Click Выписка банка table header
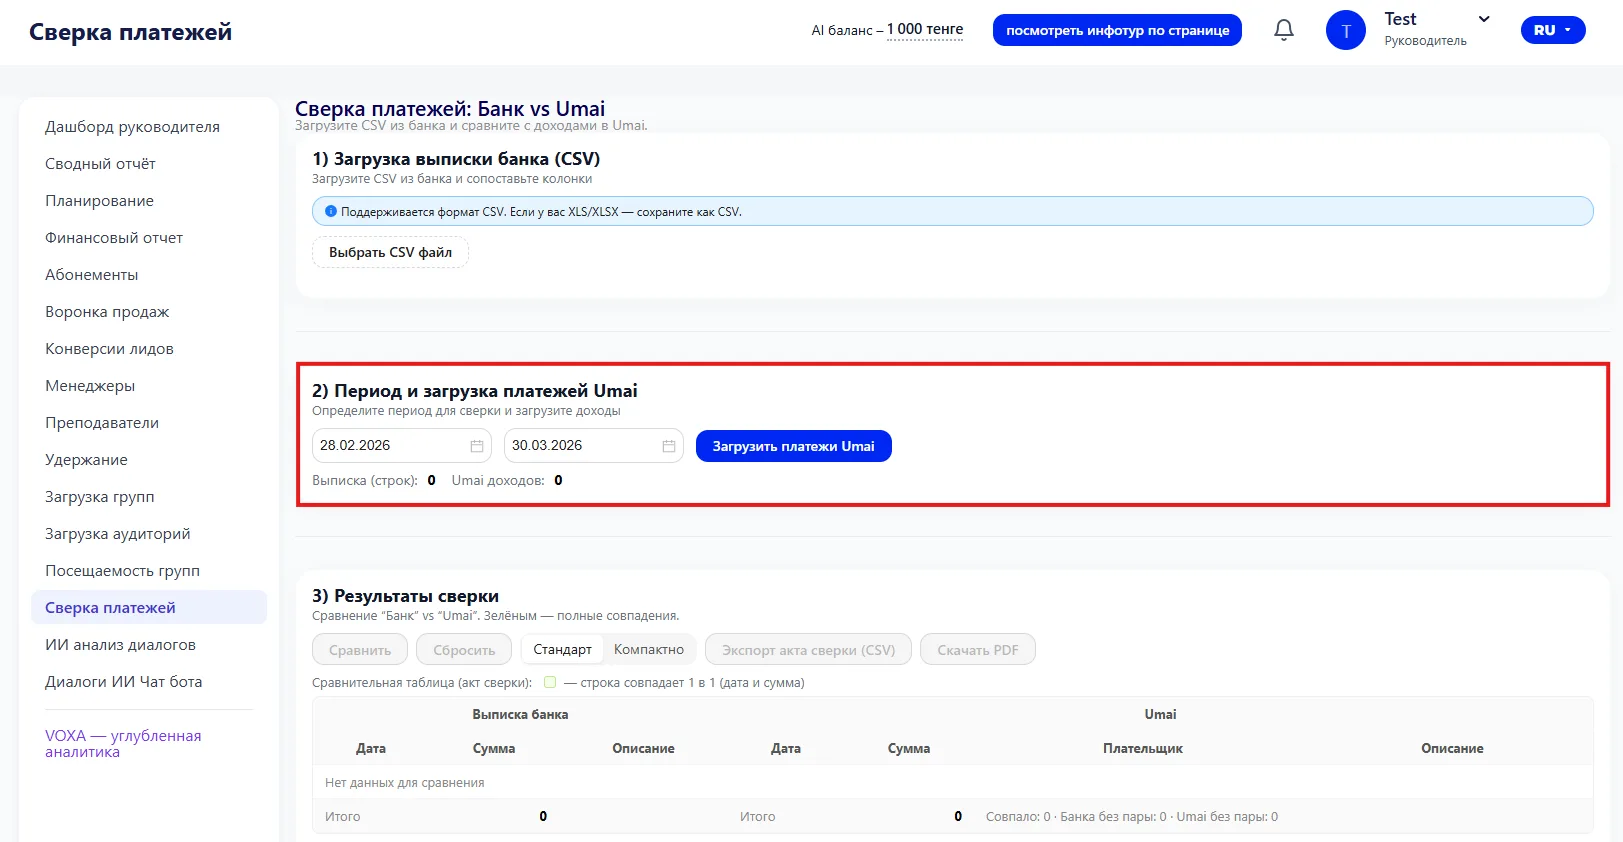Viewport: 1623px width, 842px height. 520,714
